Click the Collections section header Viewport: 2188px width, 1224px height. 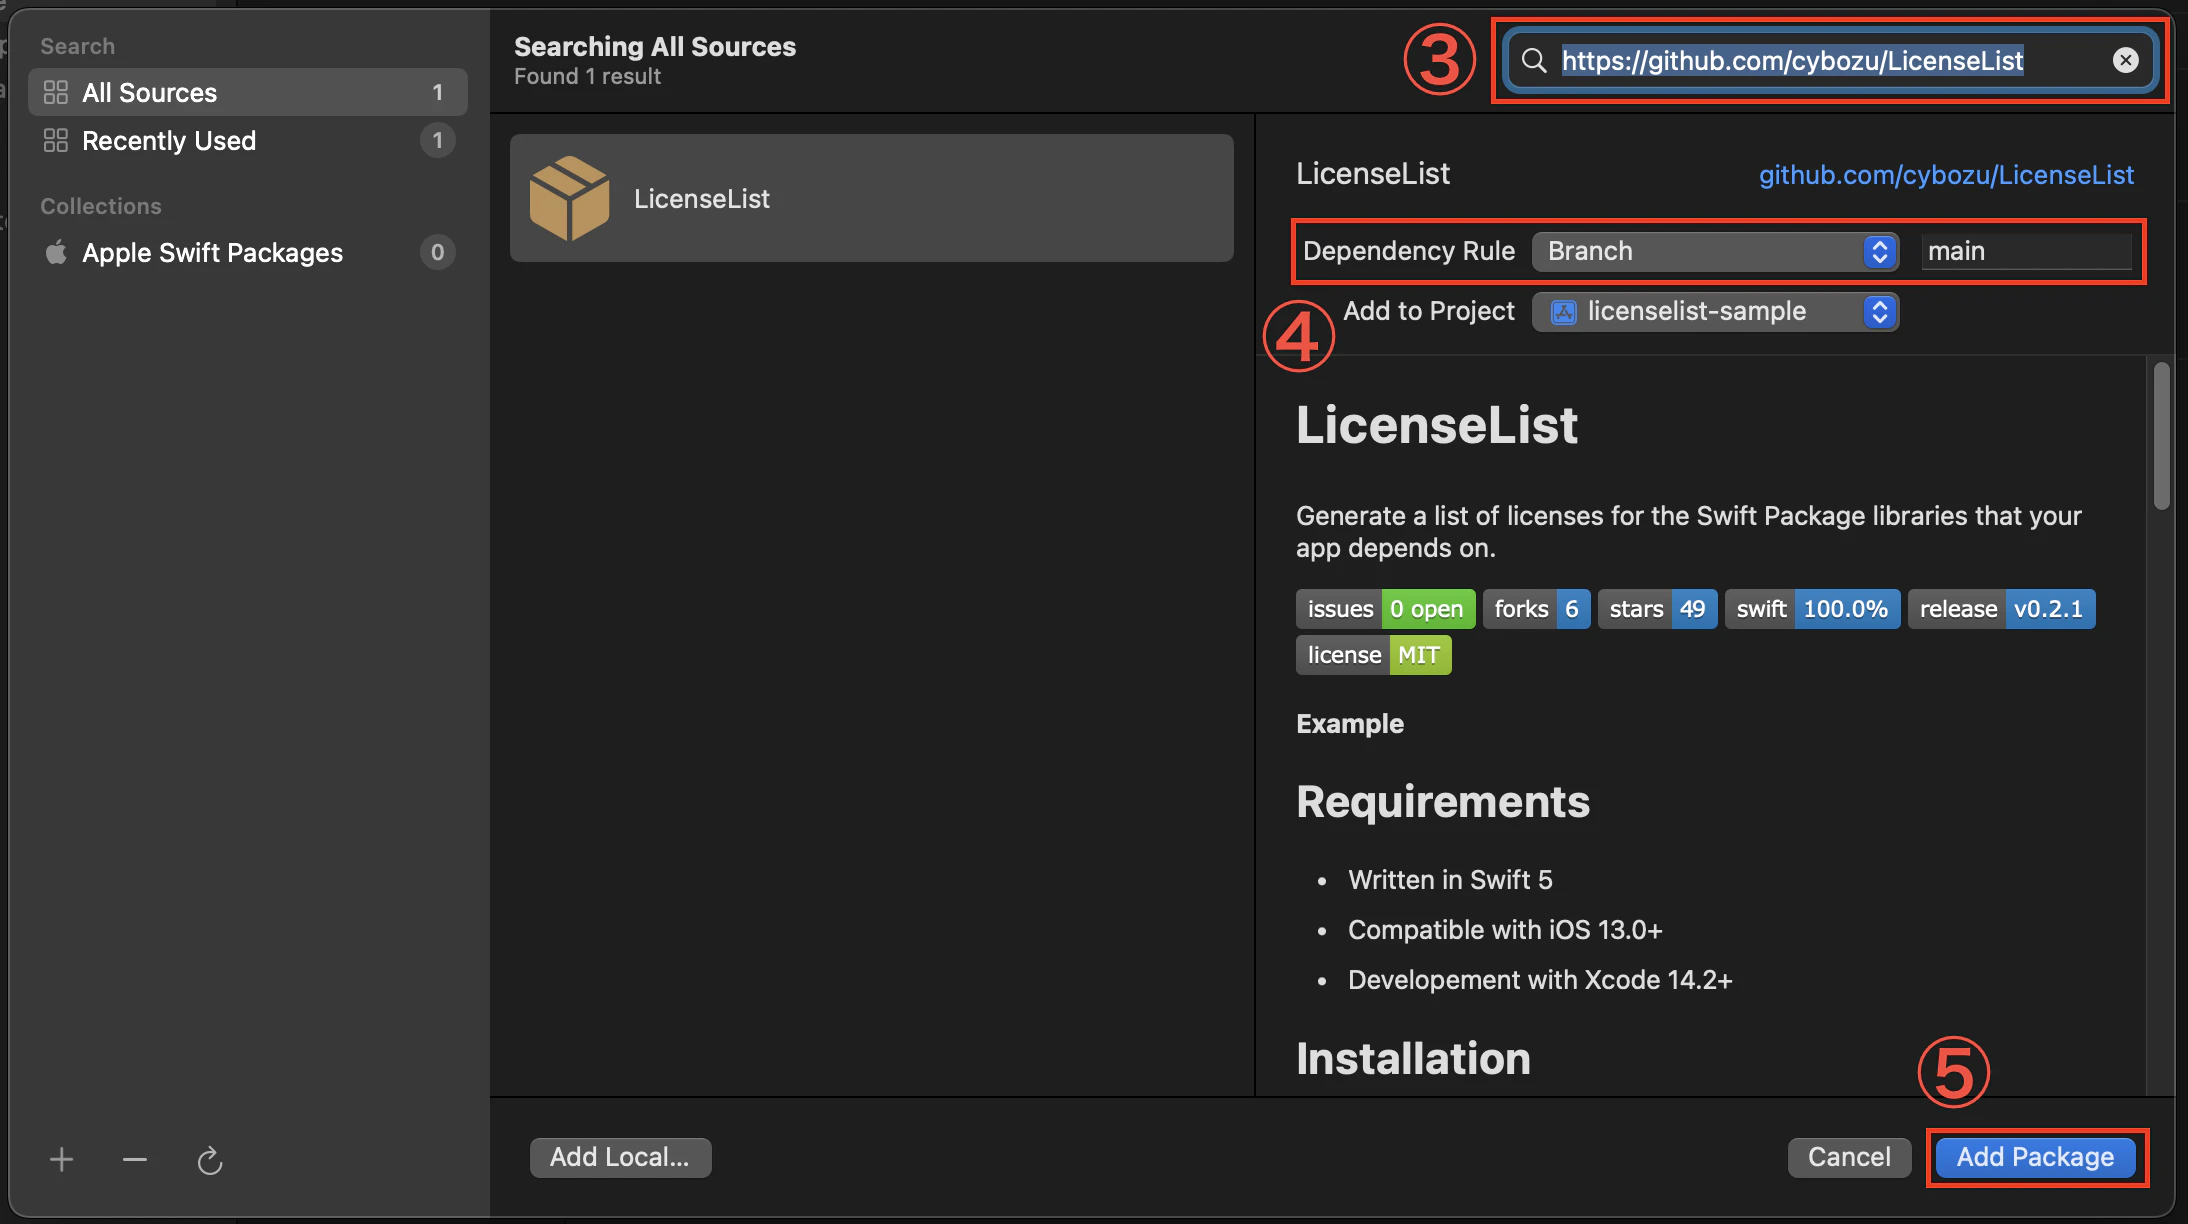tap(101, 206)
